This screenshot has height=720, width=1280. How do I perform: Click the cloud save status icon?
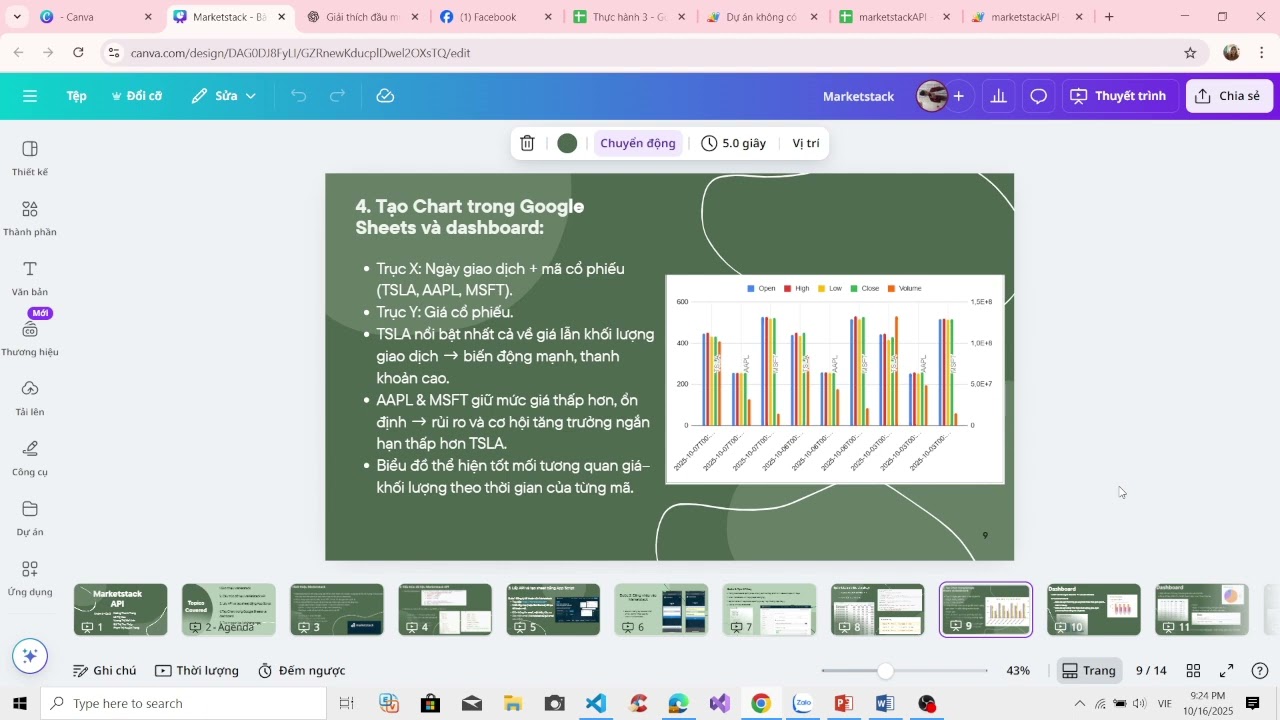point(385,96)
